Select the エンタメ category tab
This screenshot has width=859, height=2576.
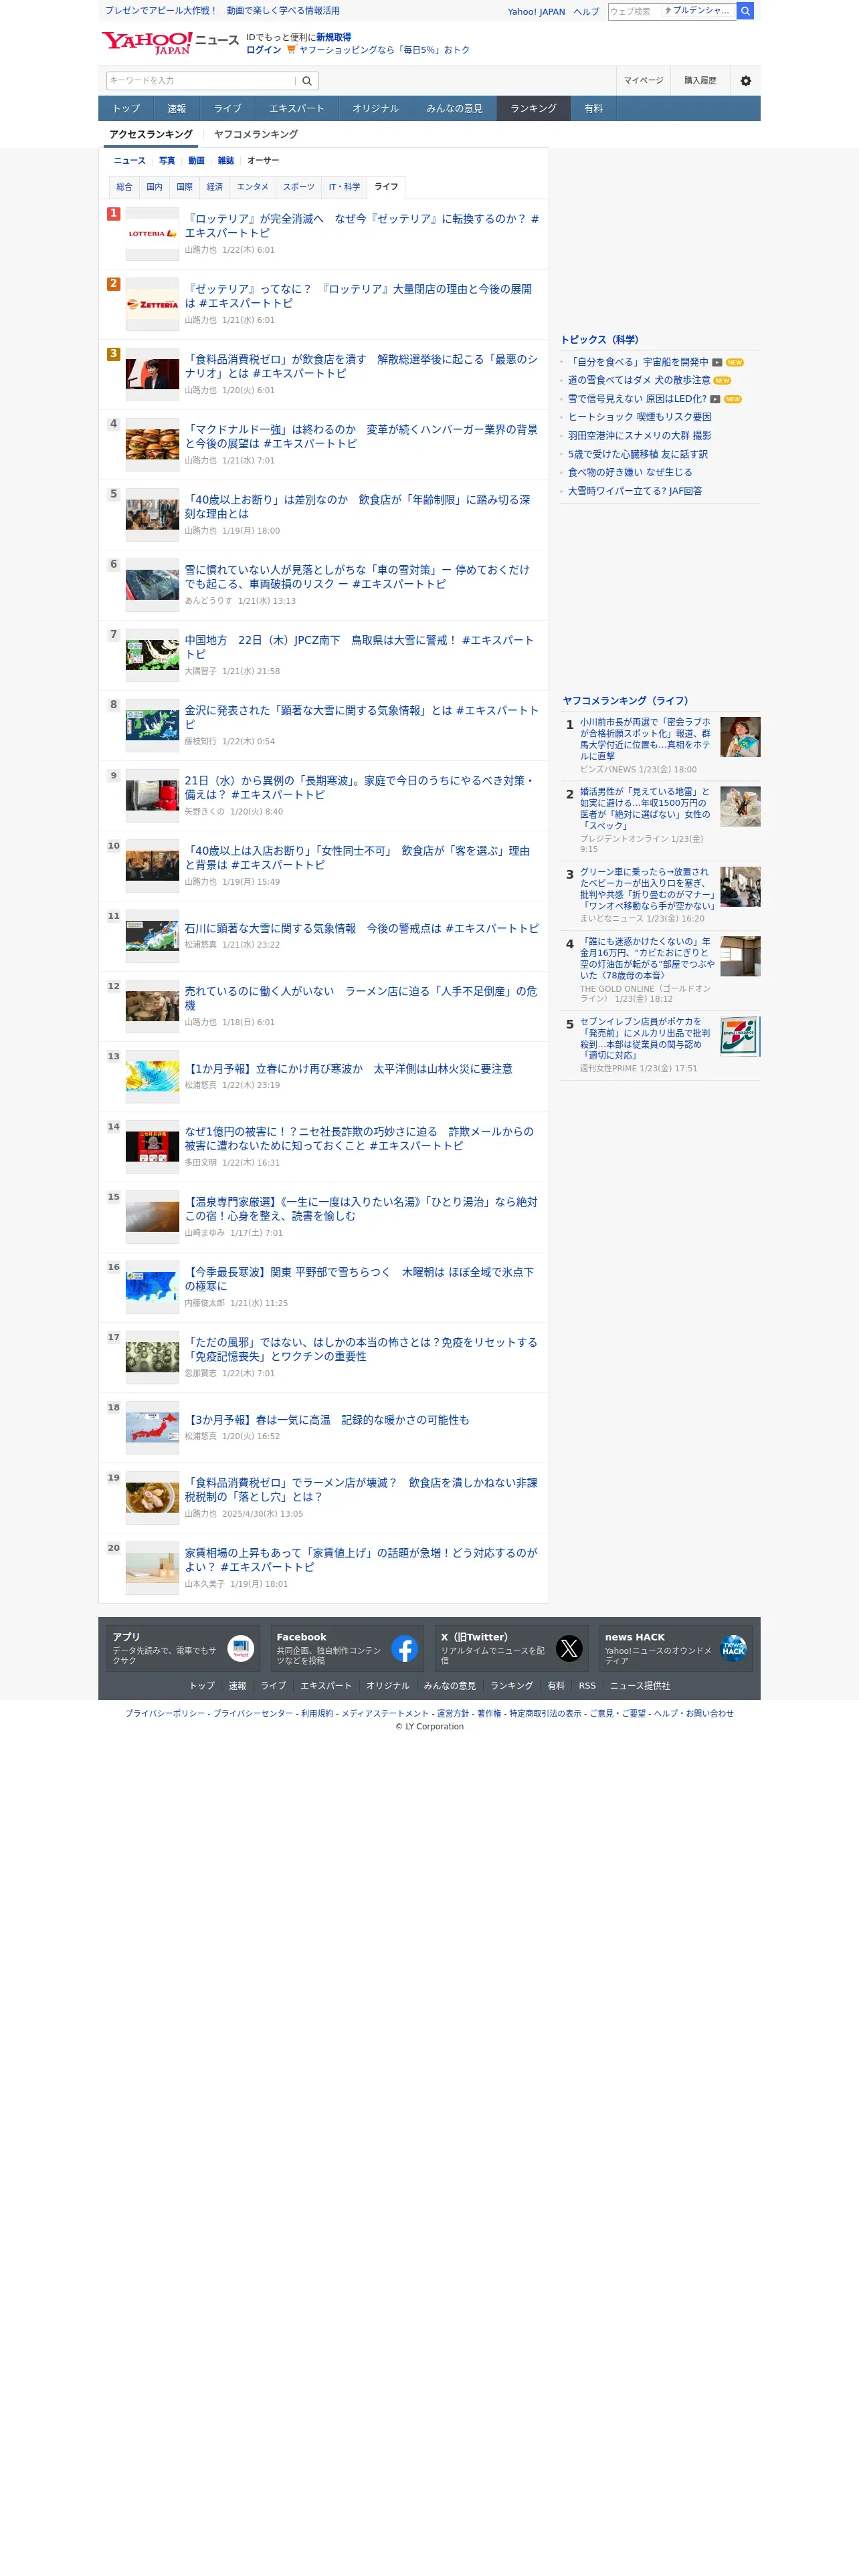[x=252, y=187]
